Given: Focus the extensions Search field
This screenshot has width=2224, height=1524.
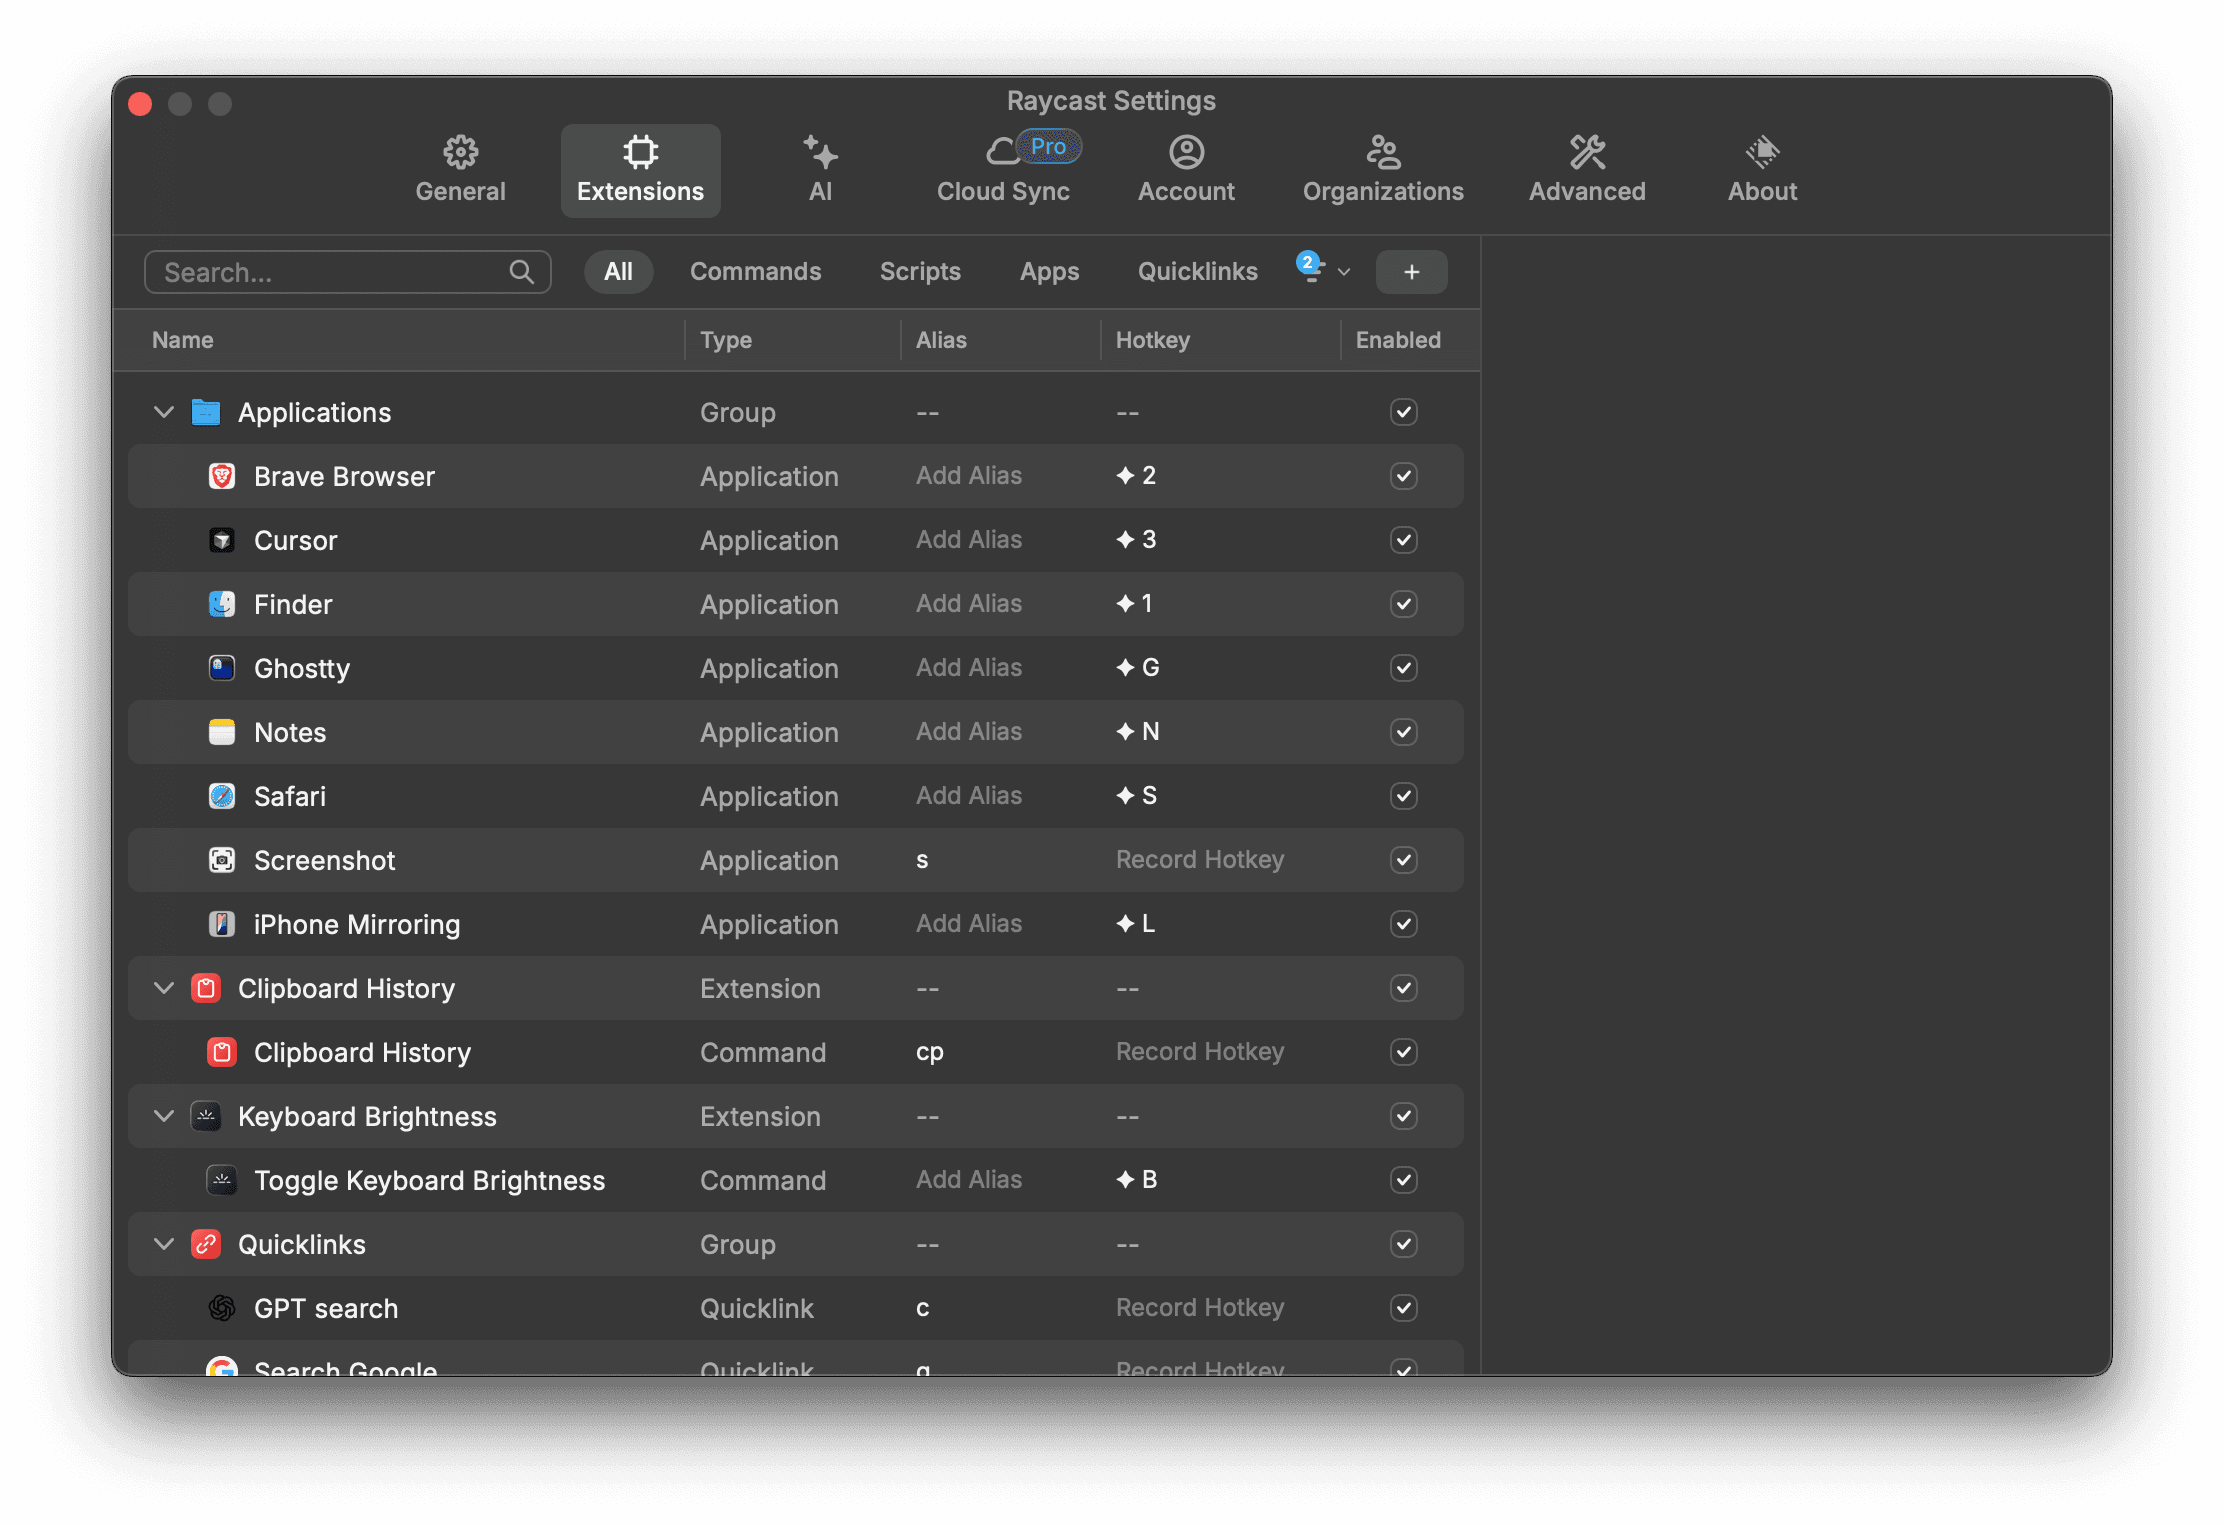Looking at the screenshot, I should pos(347,272).
